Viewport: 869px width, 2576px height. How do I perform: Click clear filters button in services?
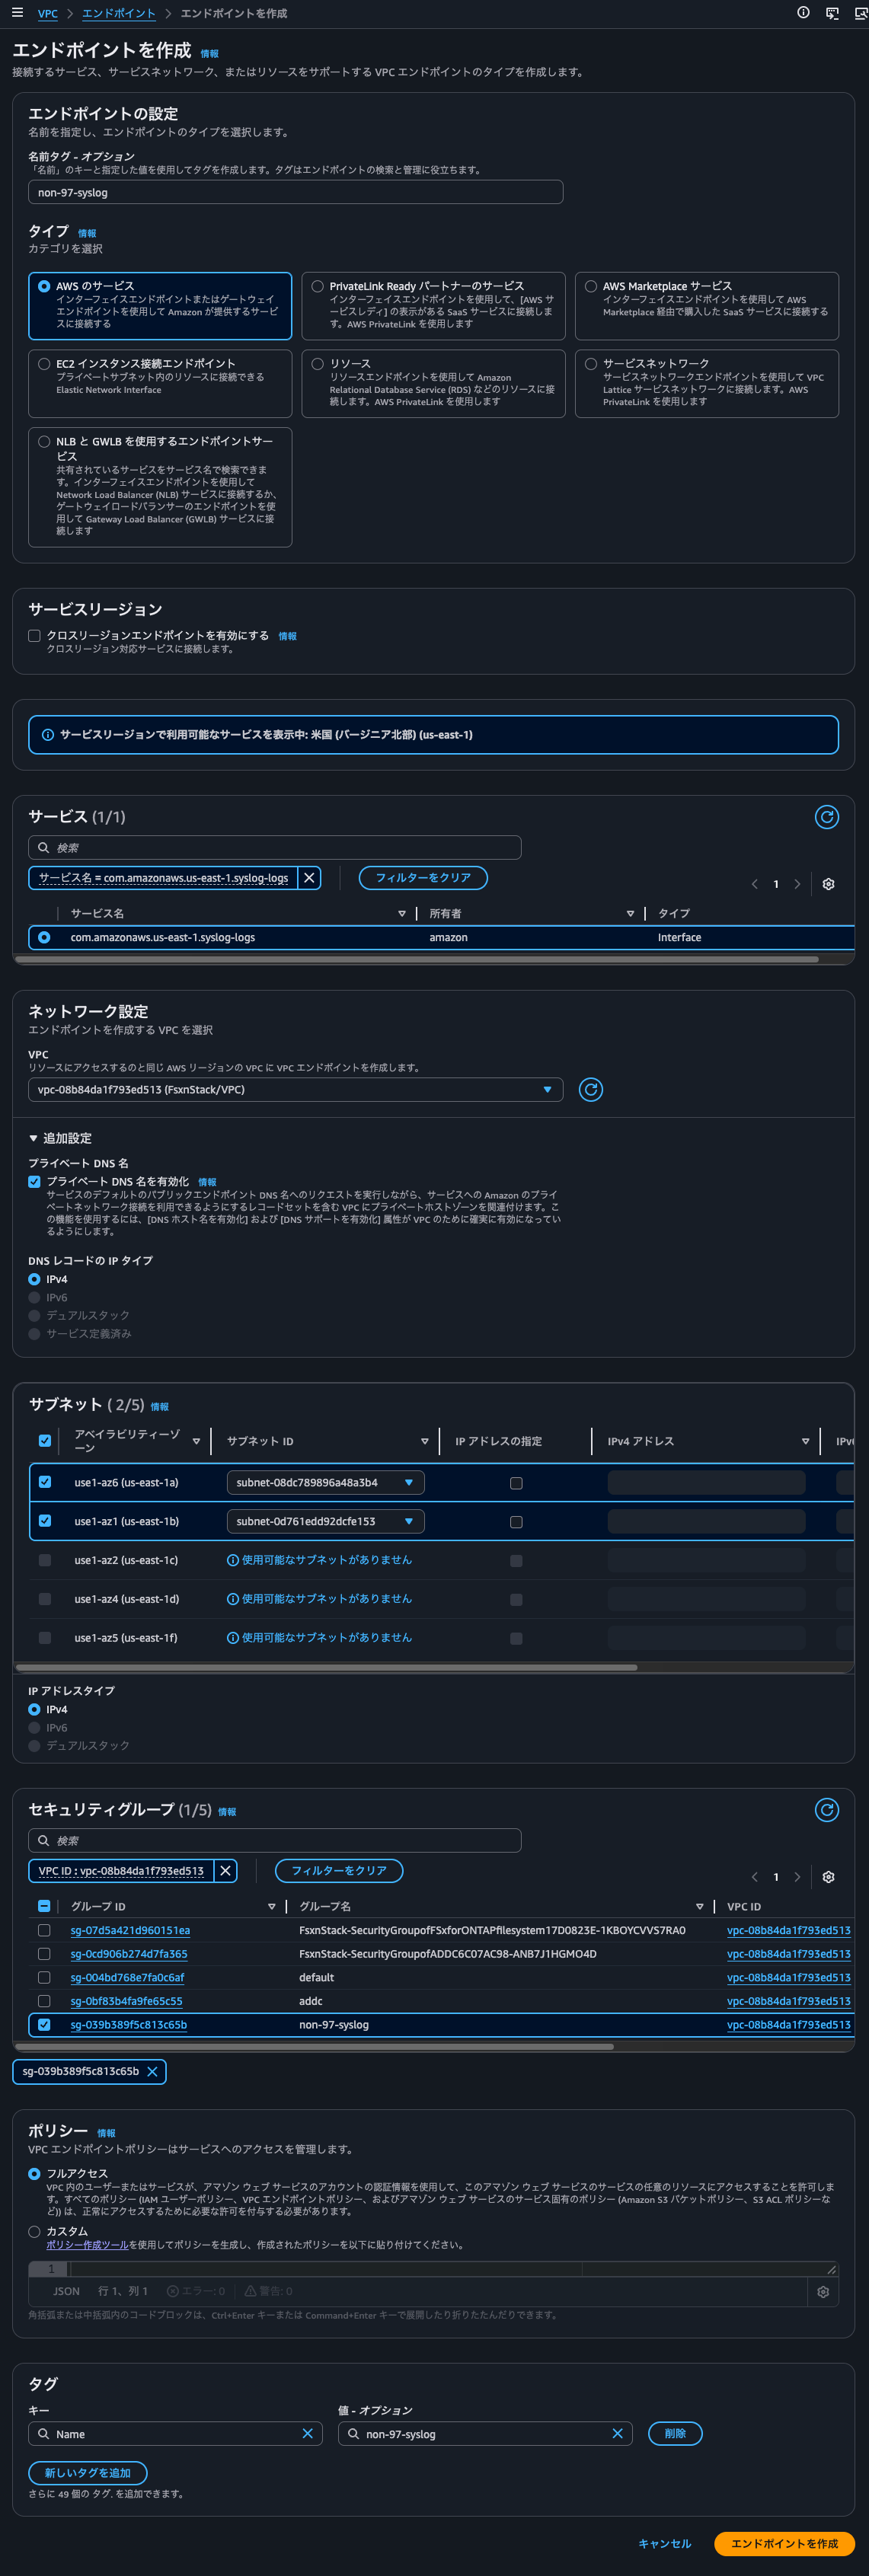coord(423,877)
